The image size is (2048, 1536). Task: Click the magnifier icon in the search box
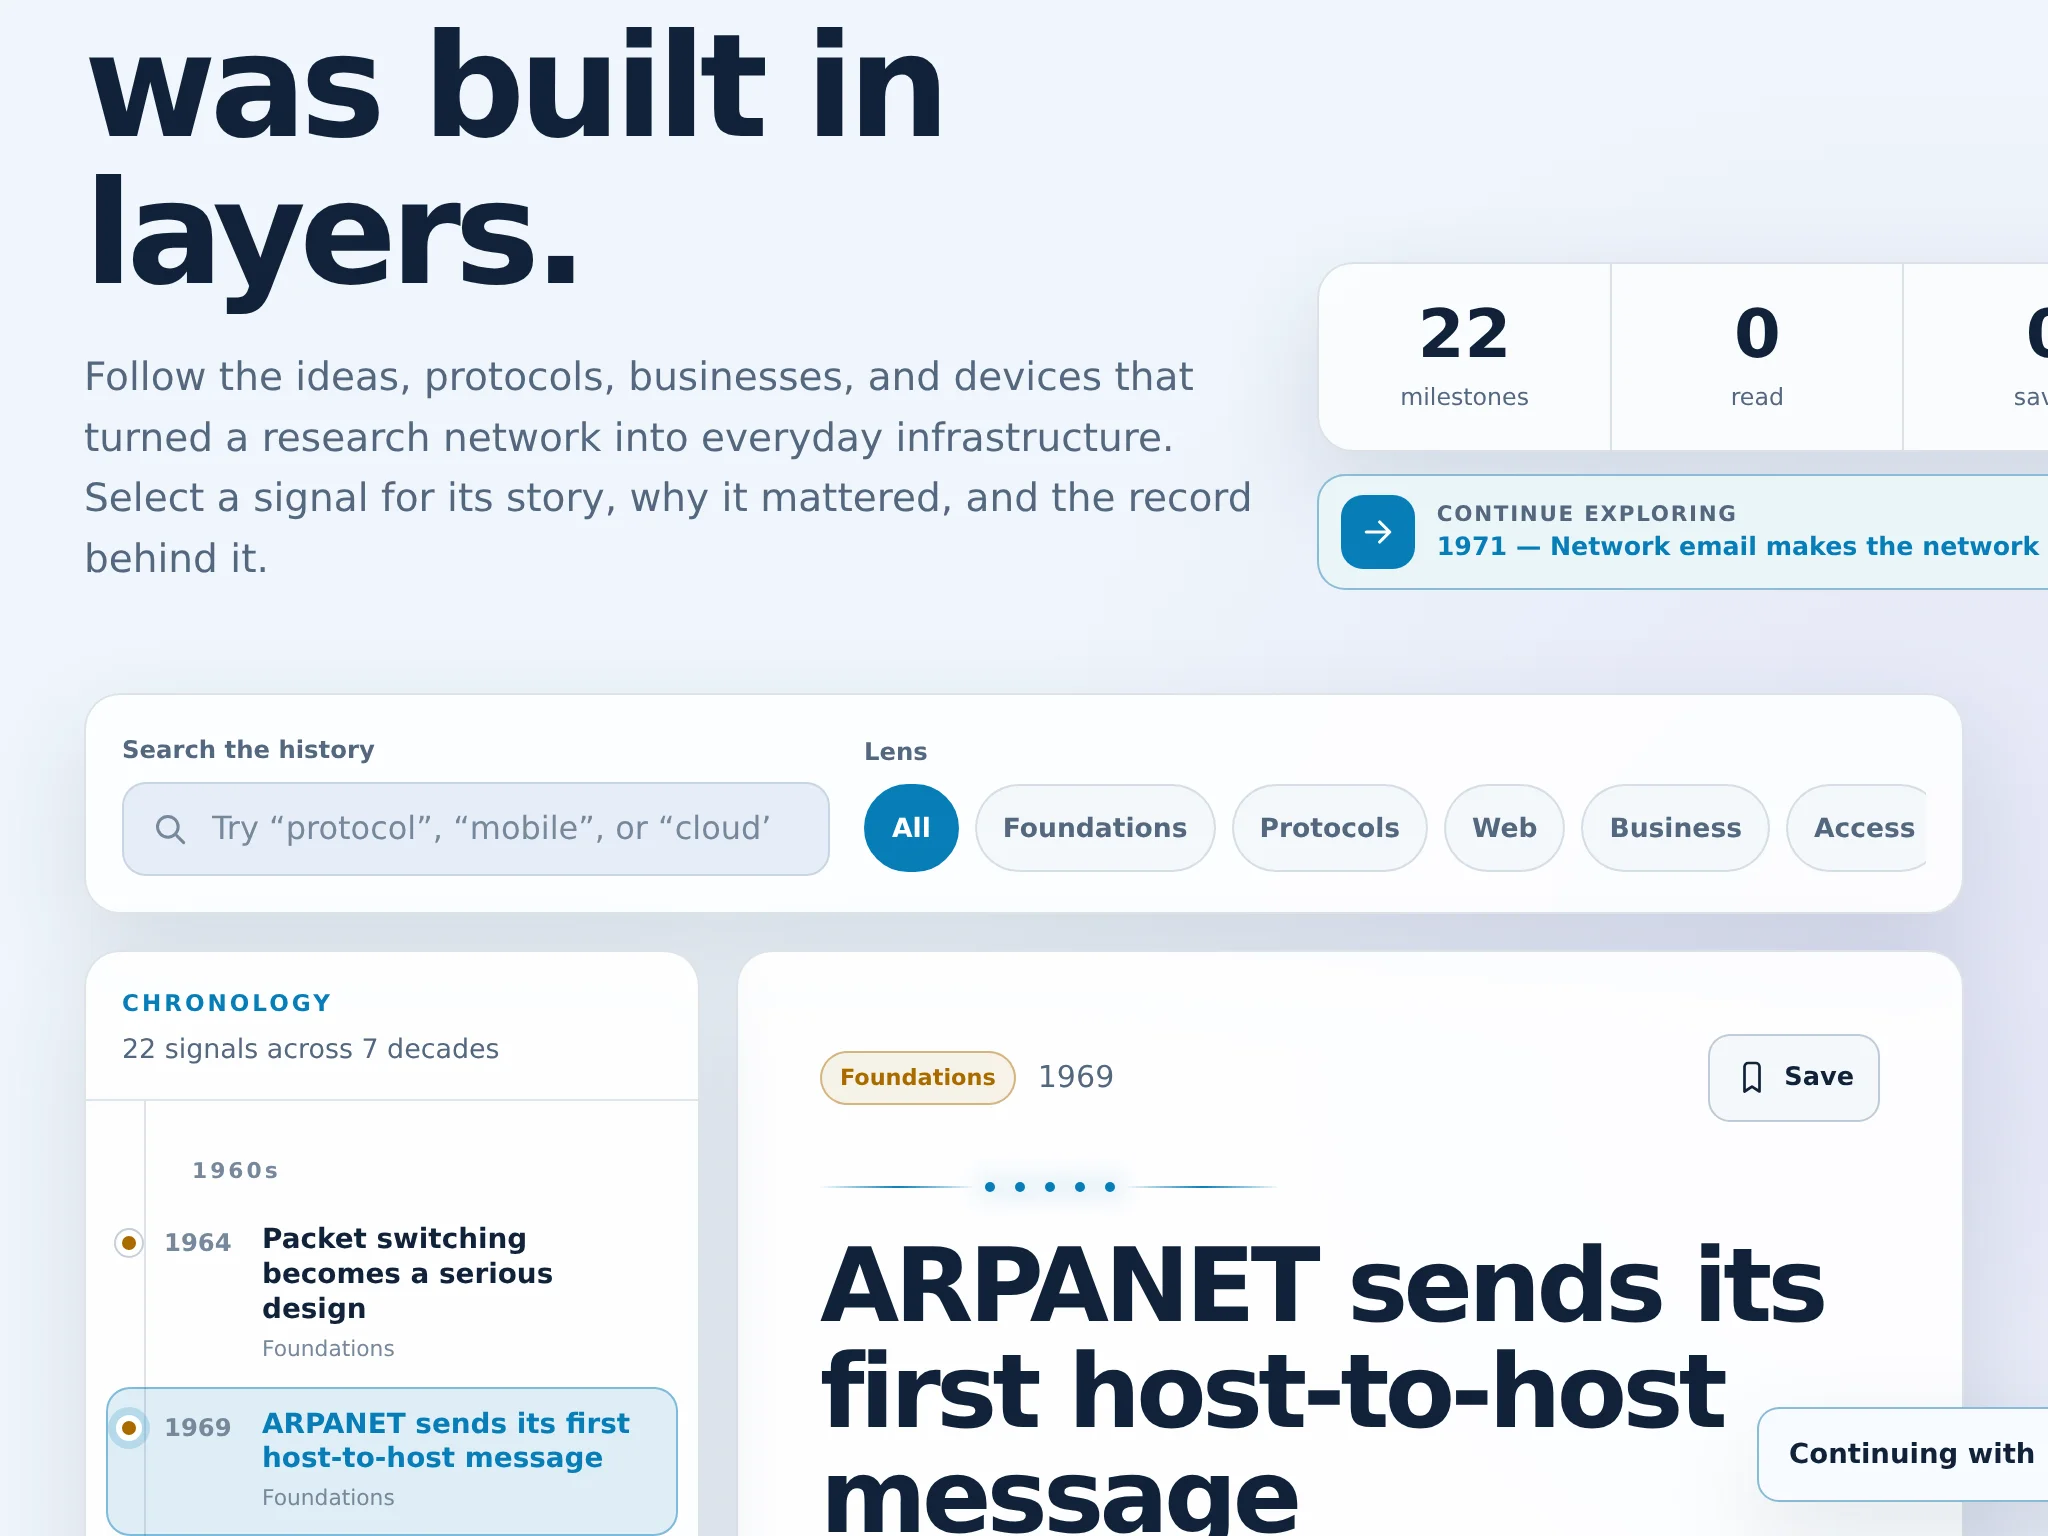click(x=170, y=829)
